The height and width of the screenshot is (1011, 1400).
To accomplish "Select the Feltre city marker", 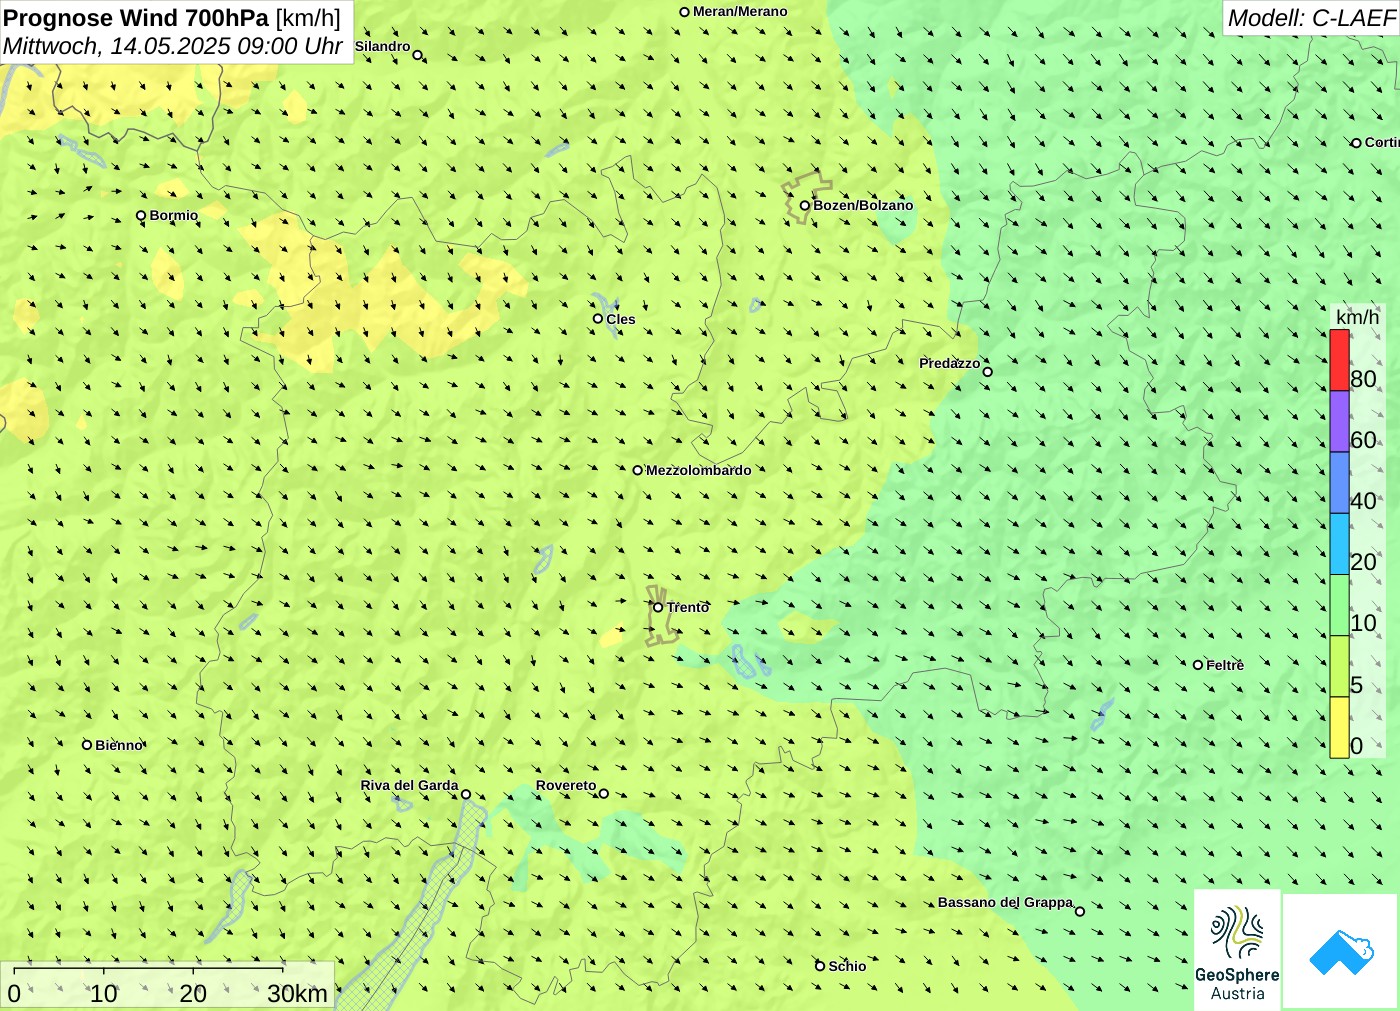I will tap(1198, 665).
